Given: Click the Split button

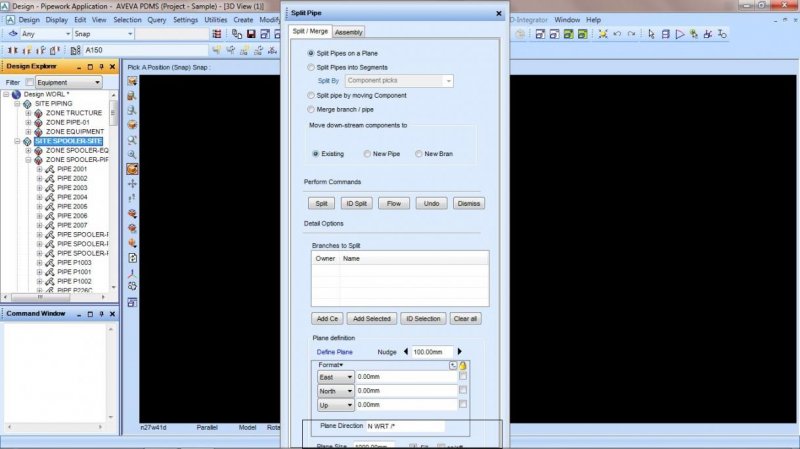Looking at the screenshot, I should [321, 204].
